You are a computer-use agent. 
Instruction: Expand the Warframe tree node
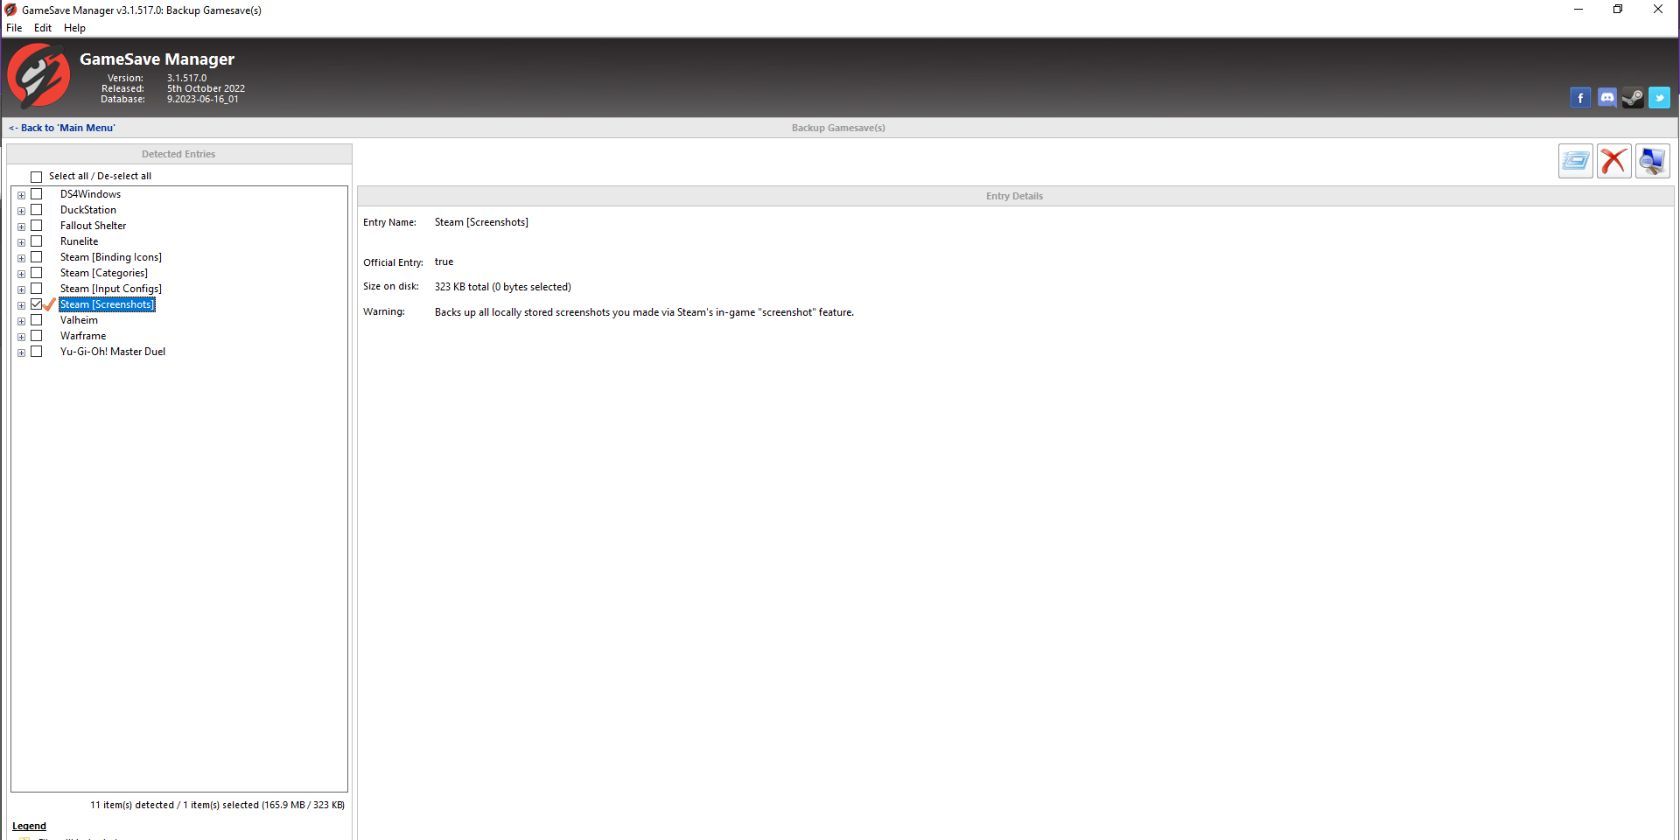tap(21, 337)
